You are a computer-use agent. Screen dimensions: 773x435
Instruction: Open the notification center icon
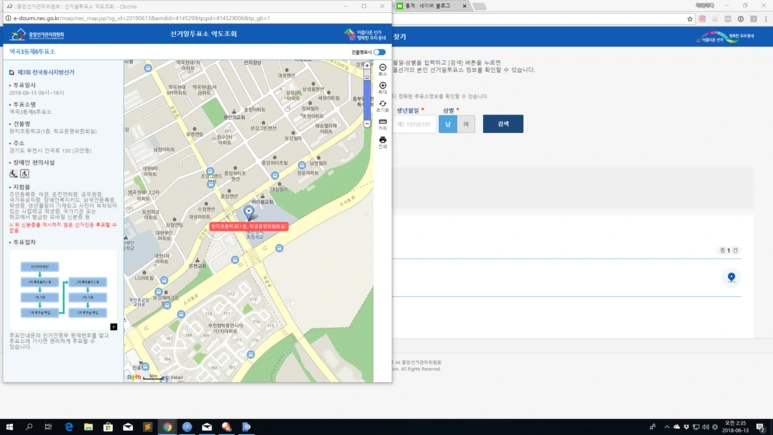(761, 427)
